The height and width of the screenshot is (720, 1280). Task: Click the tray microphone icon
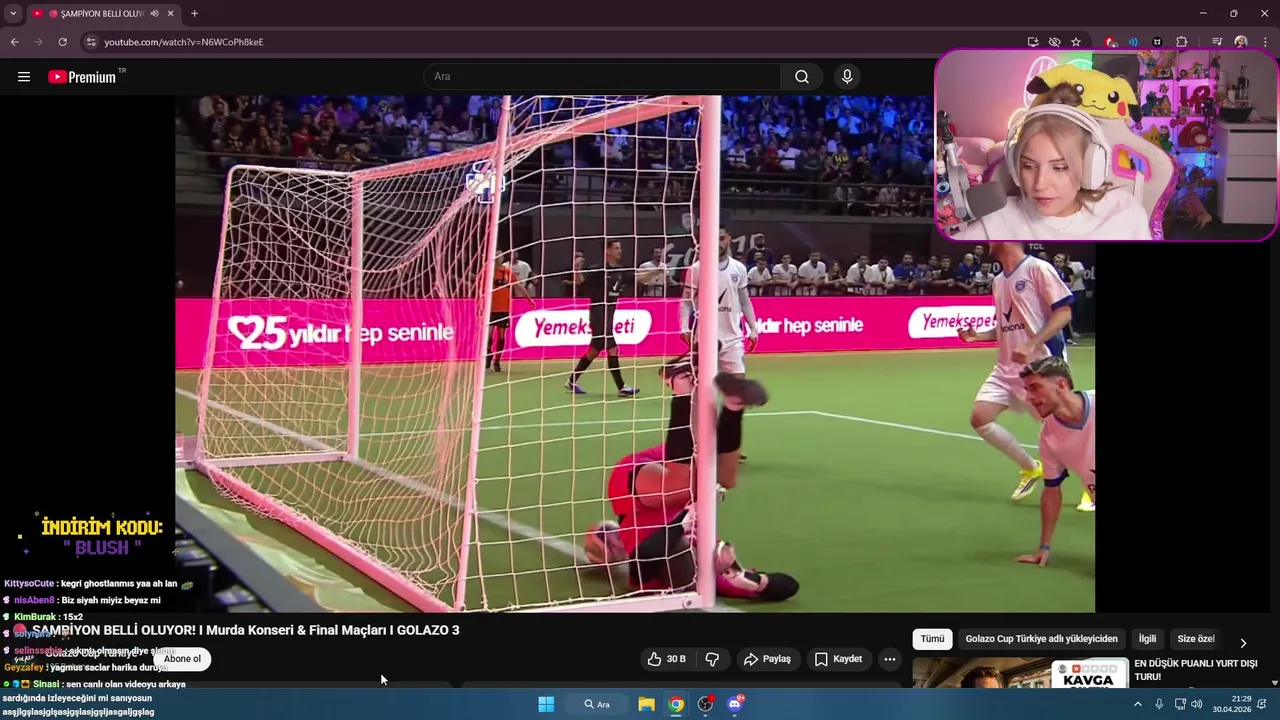[x=1159, y=704]
